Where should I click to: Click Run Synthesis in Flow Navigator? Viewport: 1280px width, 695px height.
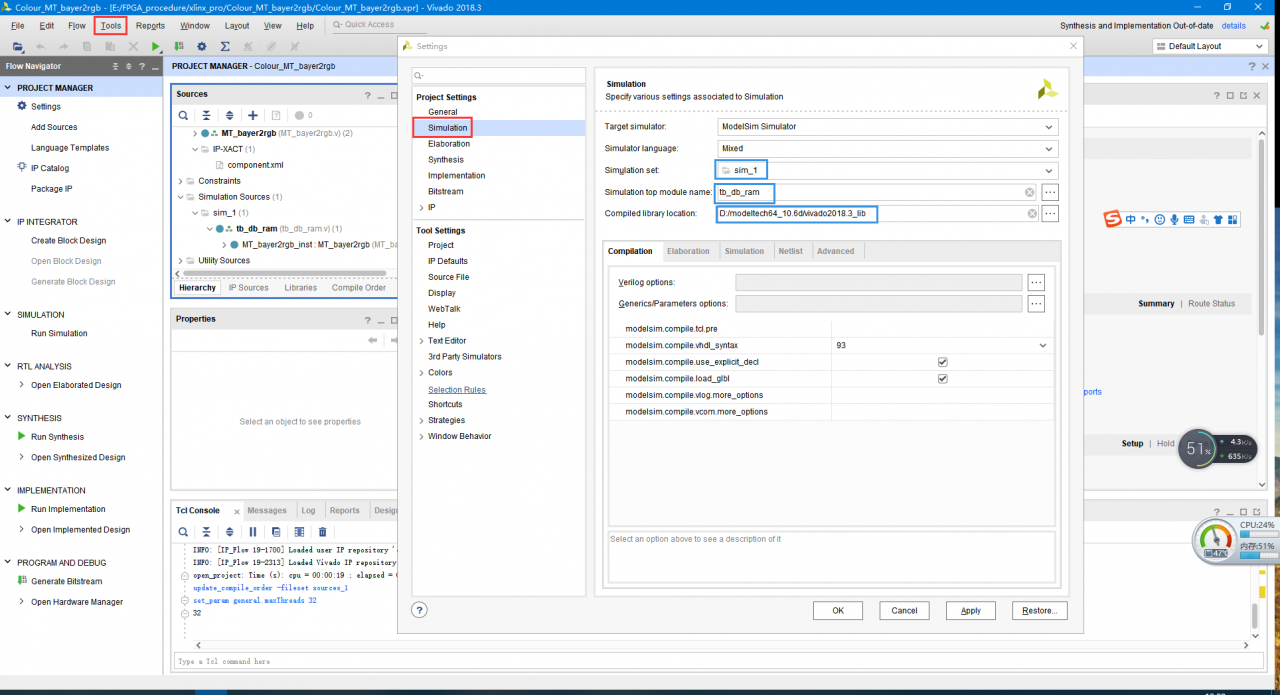click(57, 437)
